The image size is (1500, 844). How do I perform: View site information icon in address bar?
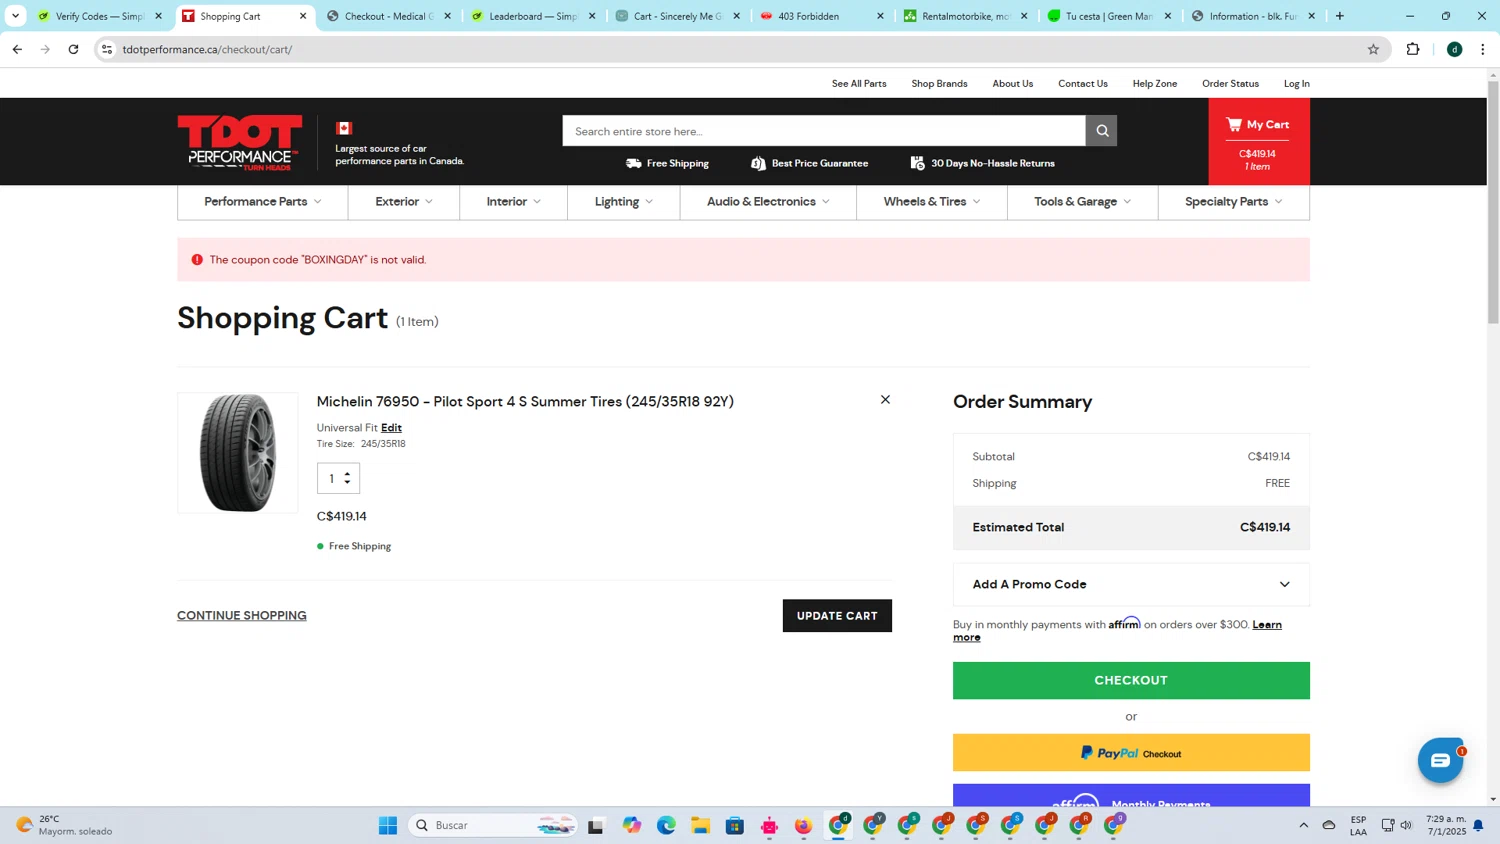pos(107,49)
